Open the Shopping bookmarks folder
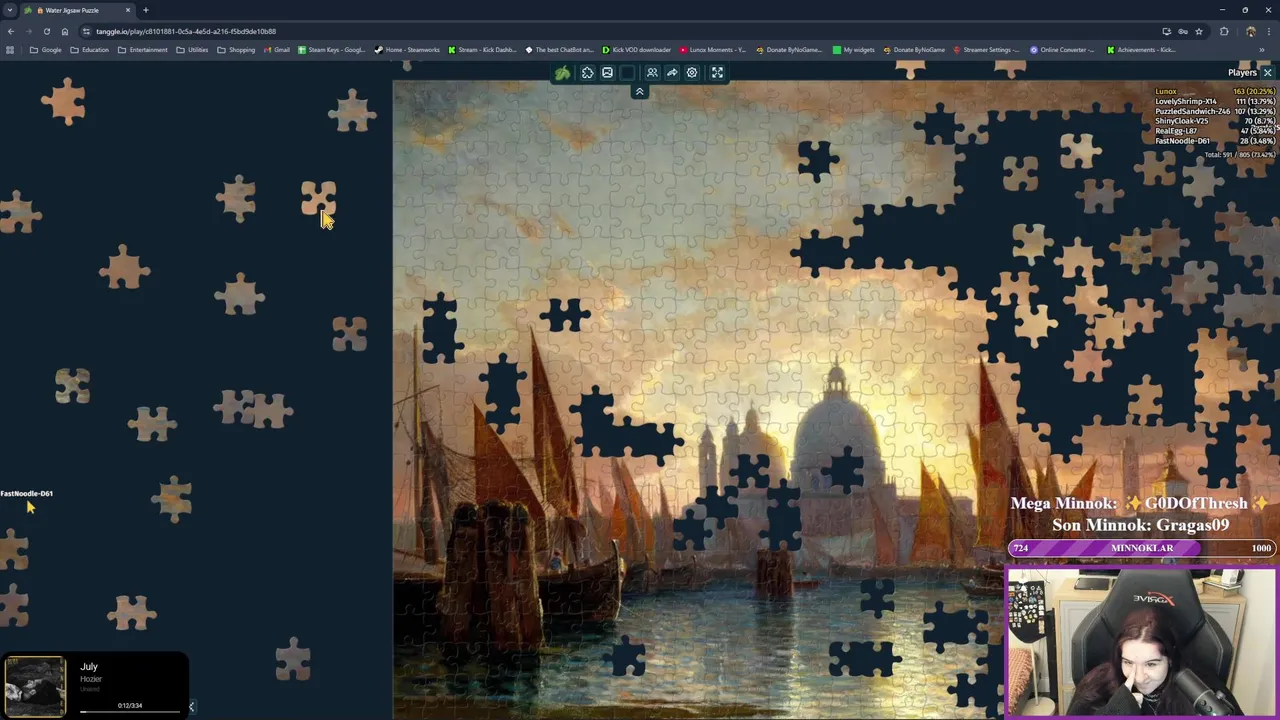 236,49
